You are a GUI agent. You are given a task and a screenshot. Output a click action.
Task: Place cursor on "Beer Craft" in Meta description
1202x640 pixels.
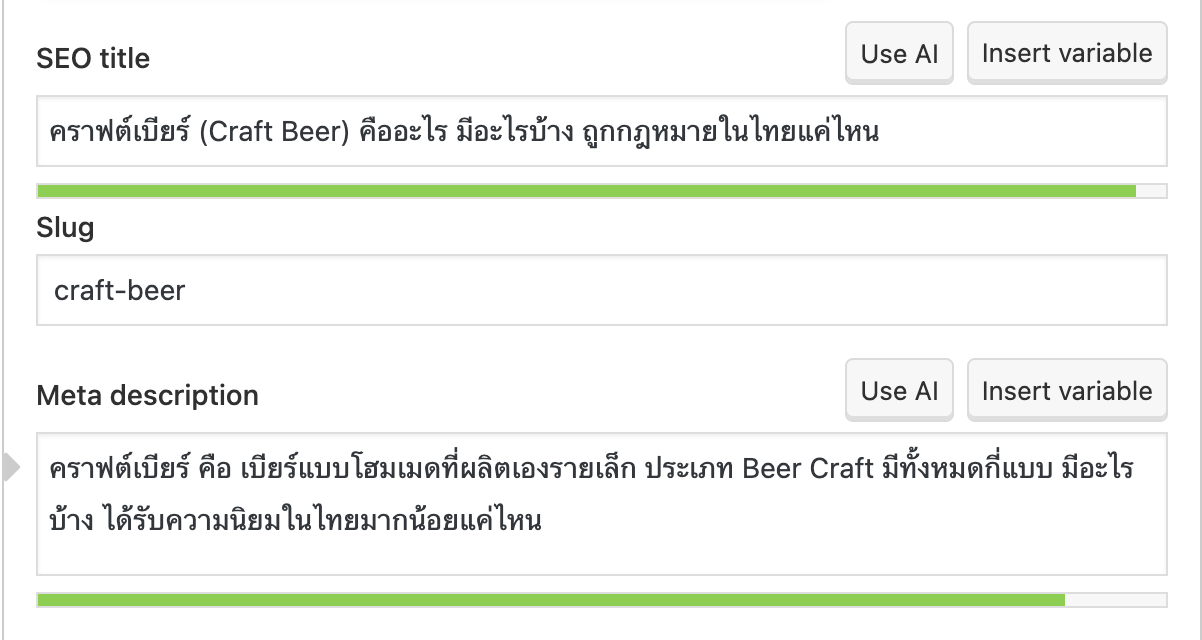[808, 469]
